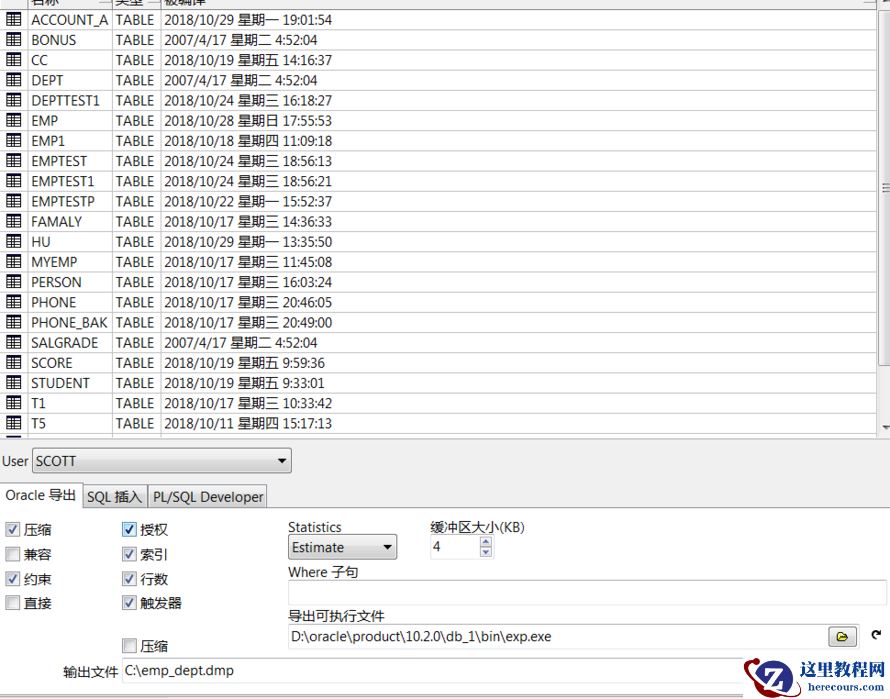Switch to the PL/SQL Developer tab
The height and width of the screenshot is (699, 890).
[x=207, y=496]
